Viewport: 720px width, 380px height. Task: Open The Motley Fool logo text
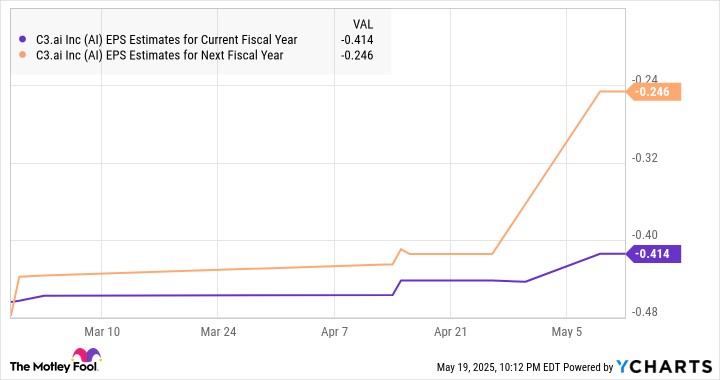[53, 366]
